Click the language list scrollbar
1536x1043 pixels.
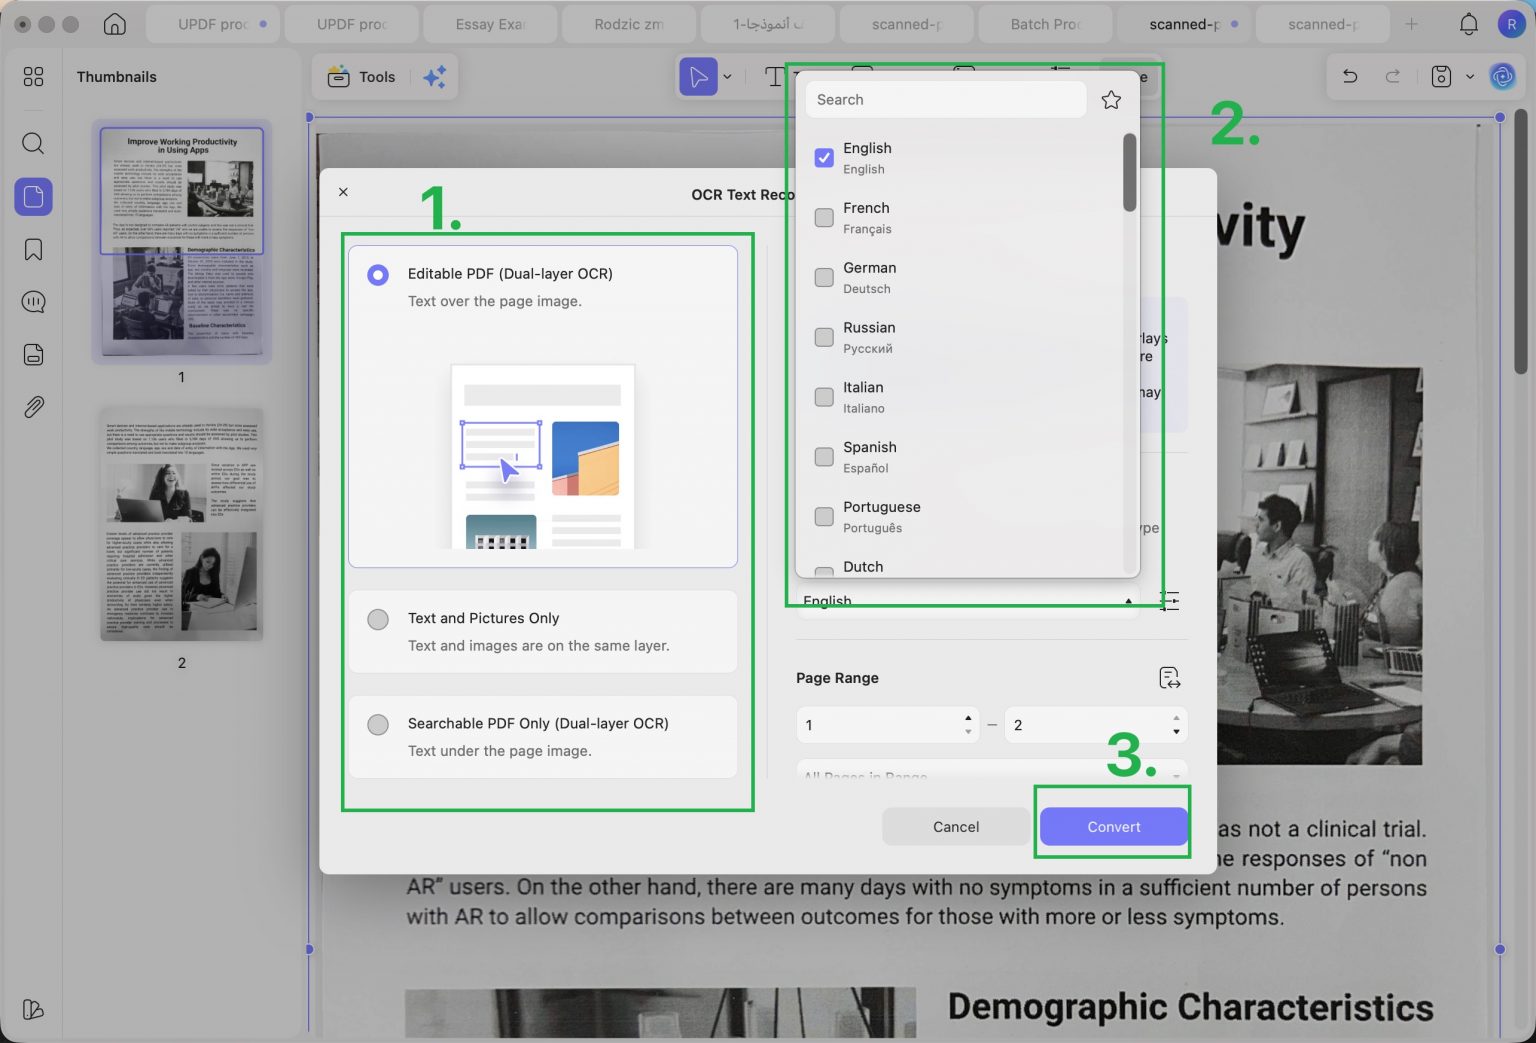click(x=1130, y=172)
